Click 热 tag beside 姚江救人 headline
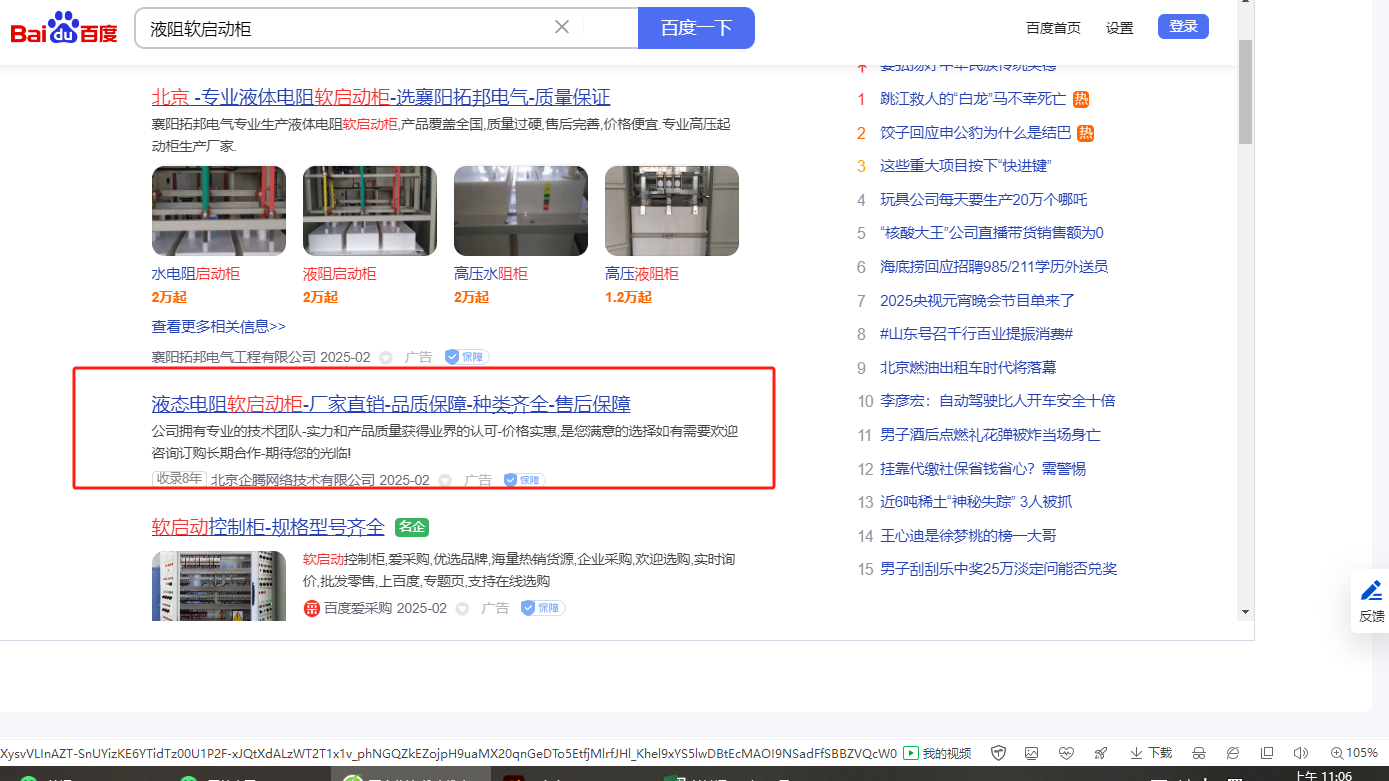The height and width of the screenshot is (781, 1389). pos(1081,99)
